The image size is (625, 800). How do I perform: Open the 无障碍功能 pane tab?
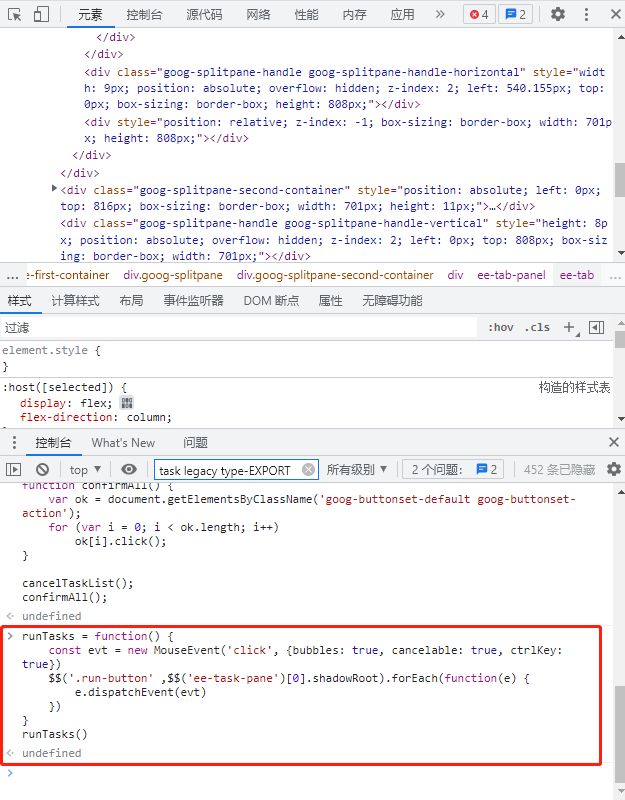click(x=392, y=301)
